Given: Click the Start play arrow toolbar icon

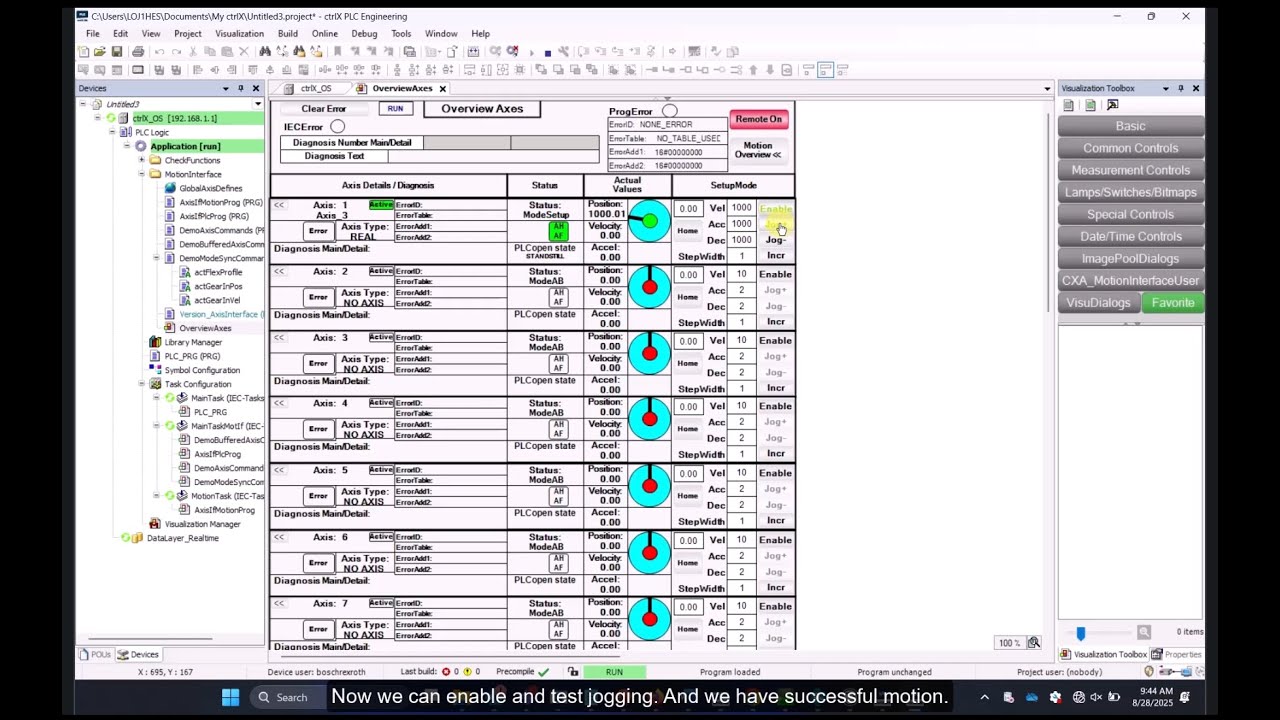Looking at the screenshot, I should tap(532, 52).
